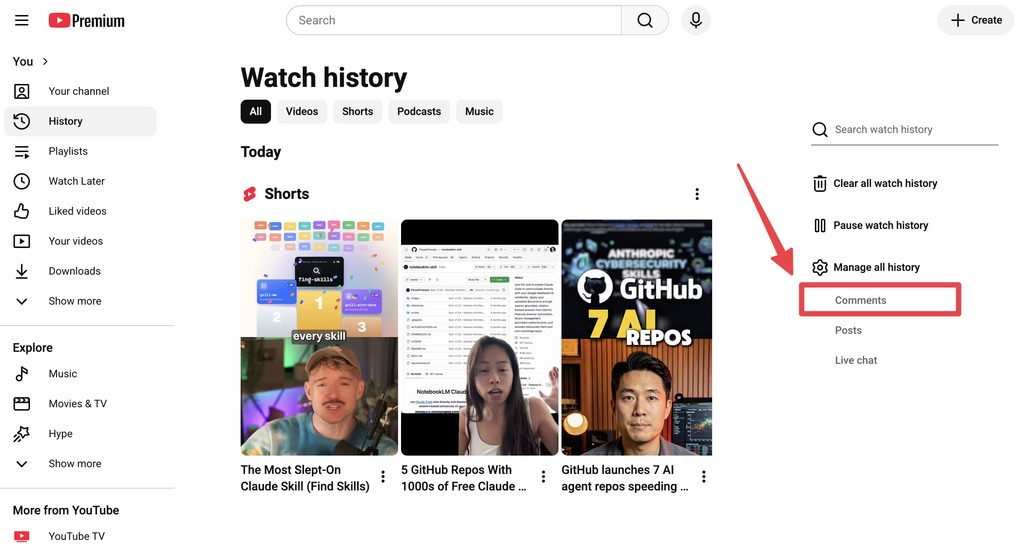Start voice search with microphone icon

click(x=696, y=20)
